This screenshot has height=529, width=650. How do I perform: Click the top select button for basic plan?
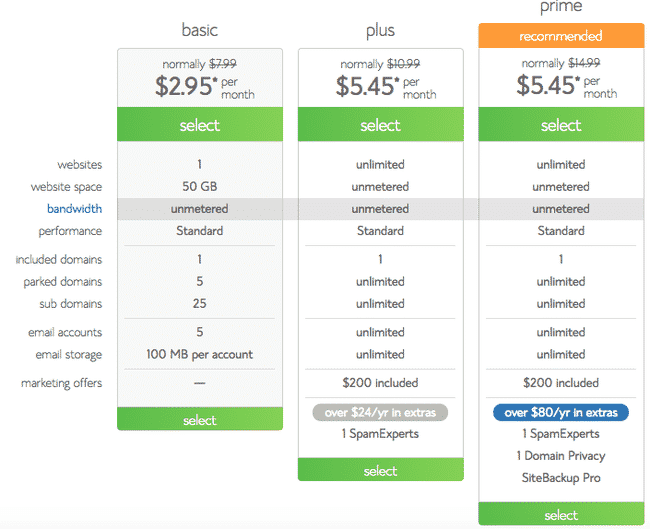pos(200,126)
